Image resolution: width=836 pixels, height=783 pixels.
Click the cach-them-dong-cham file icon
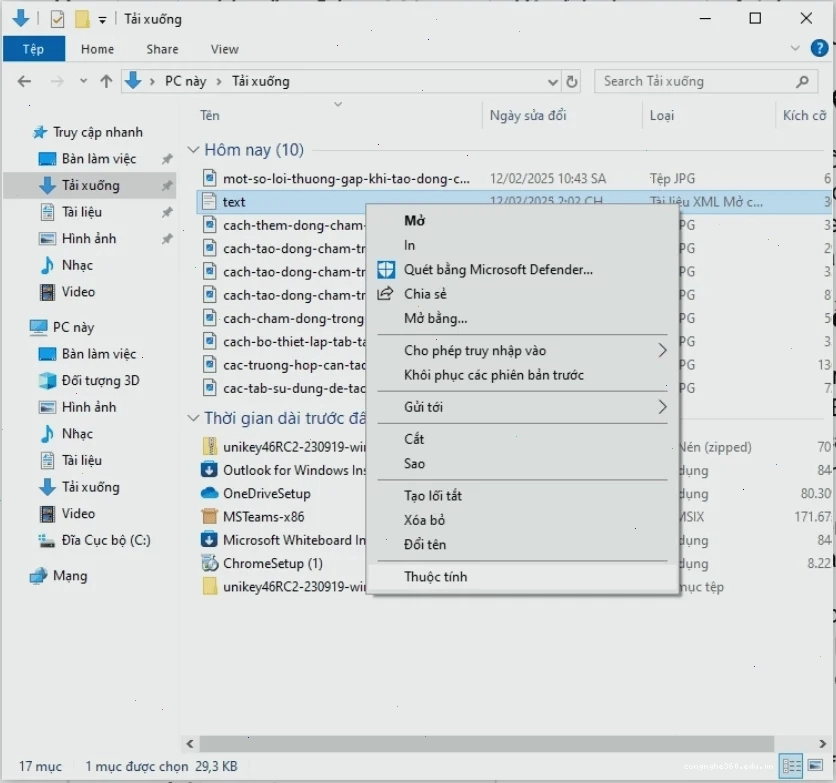(210, 225)
